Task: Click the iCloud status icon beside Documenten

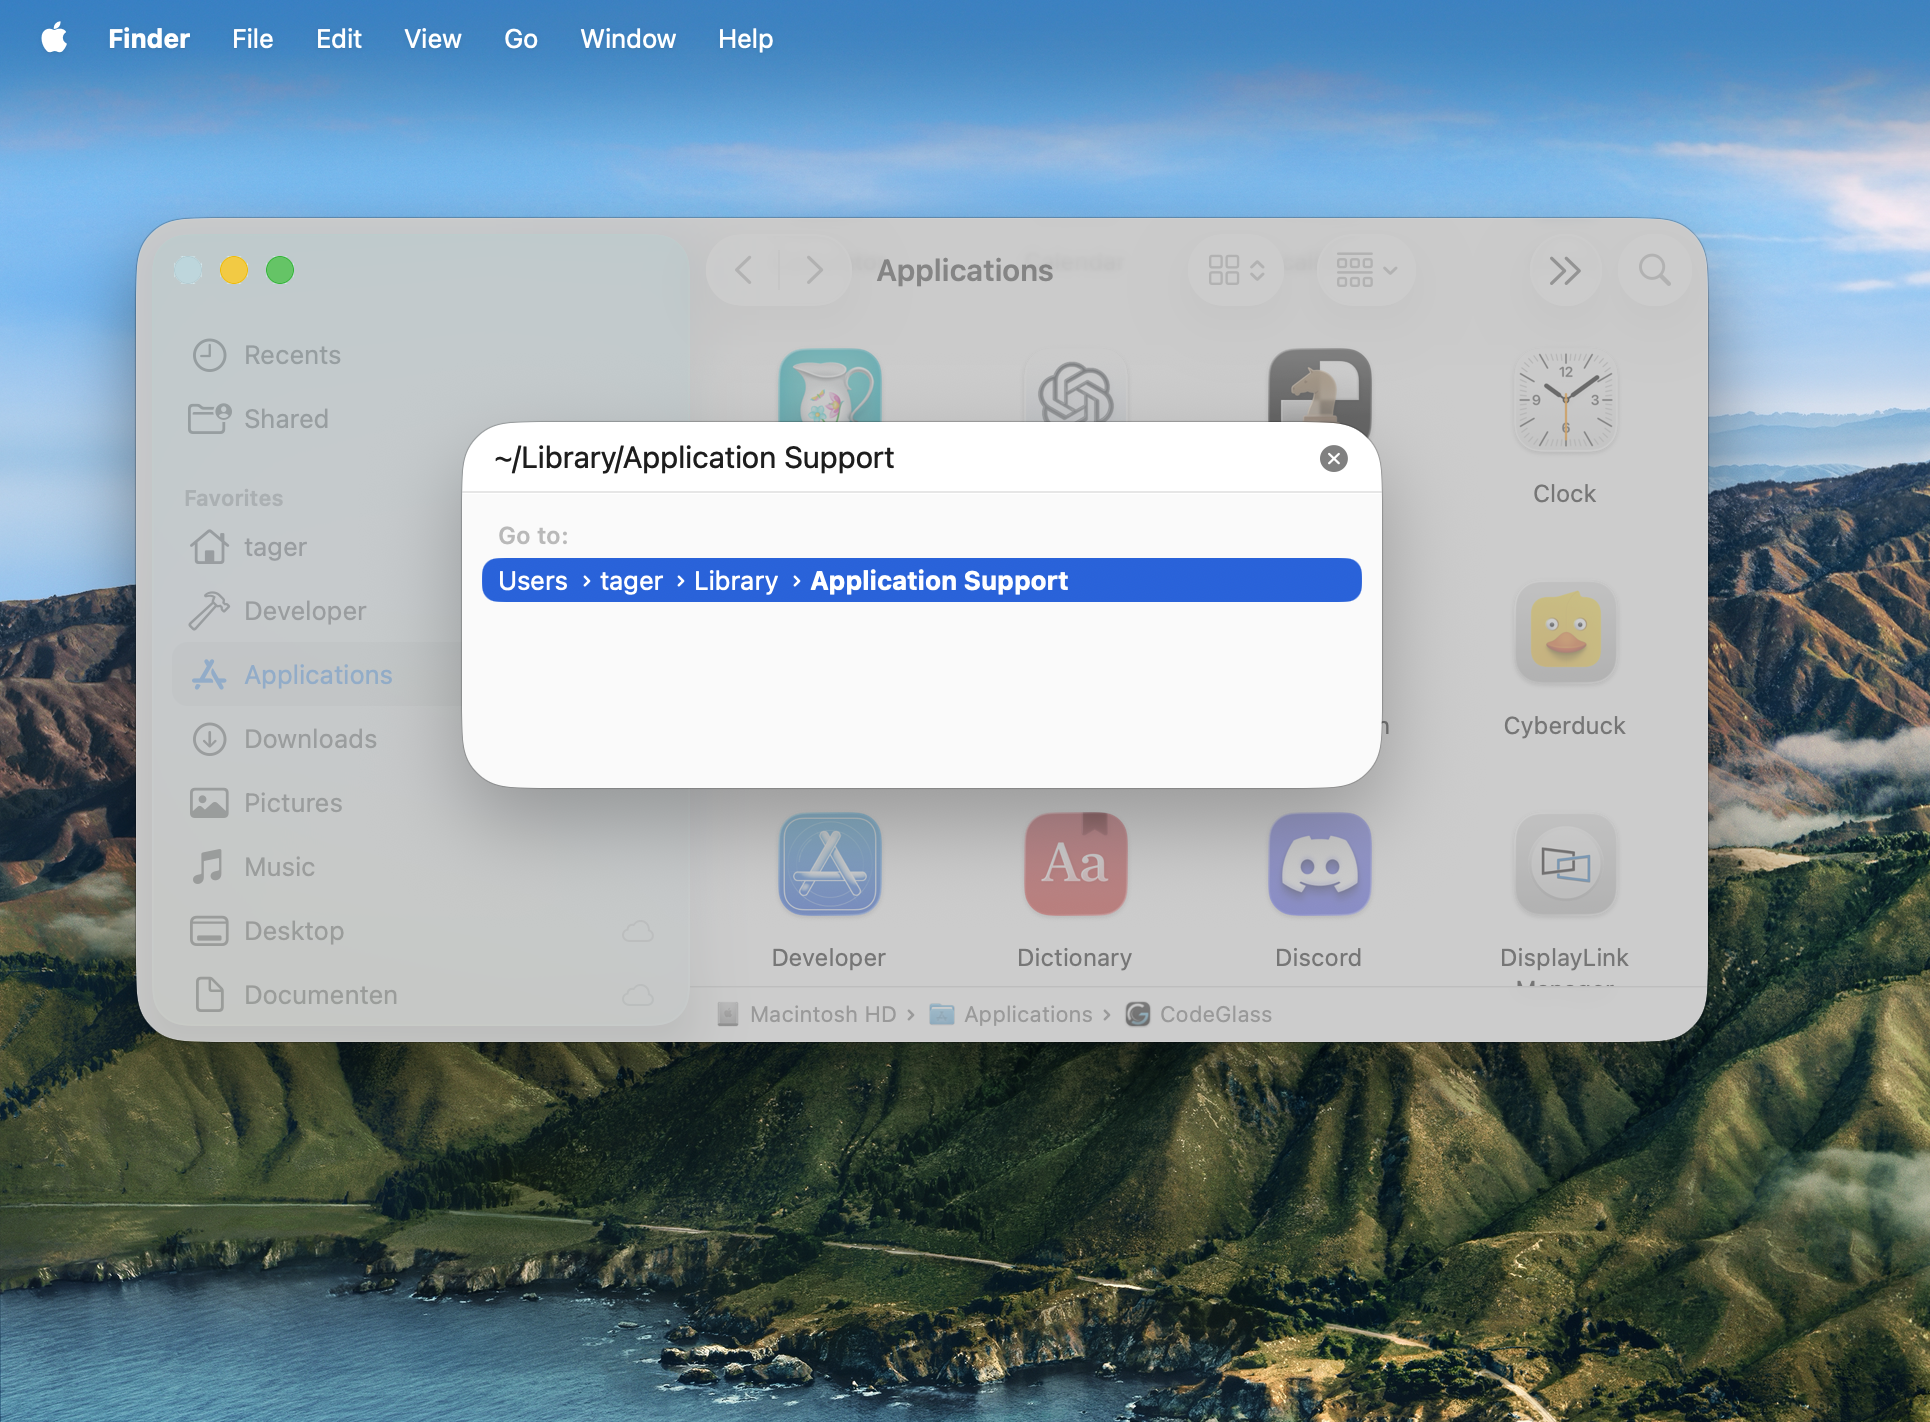Action: pyautogui.click(x=638, y=995)
